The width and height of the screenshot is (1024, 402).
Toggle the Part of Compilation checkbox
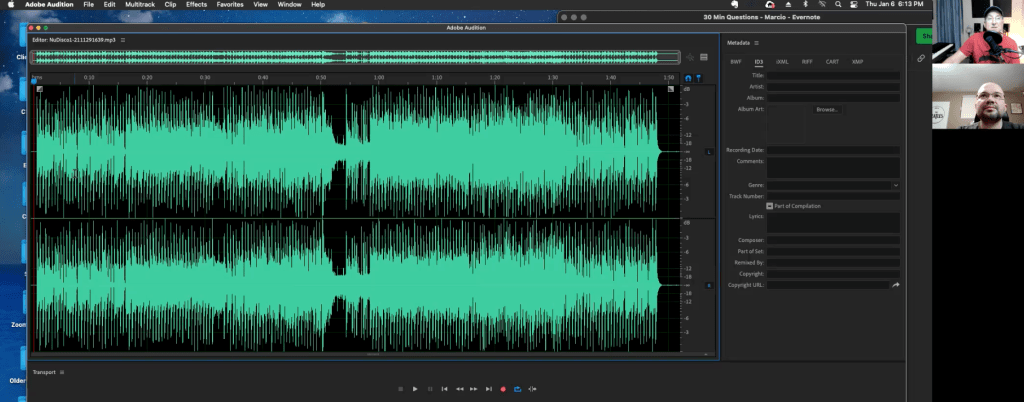(770, 206)
